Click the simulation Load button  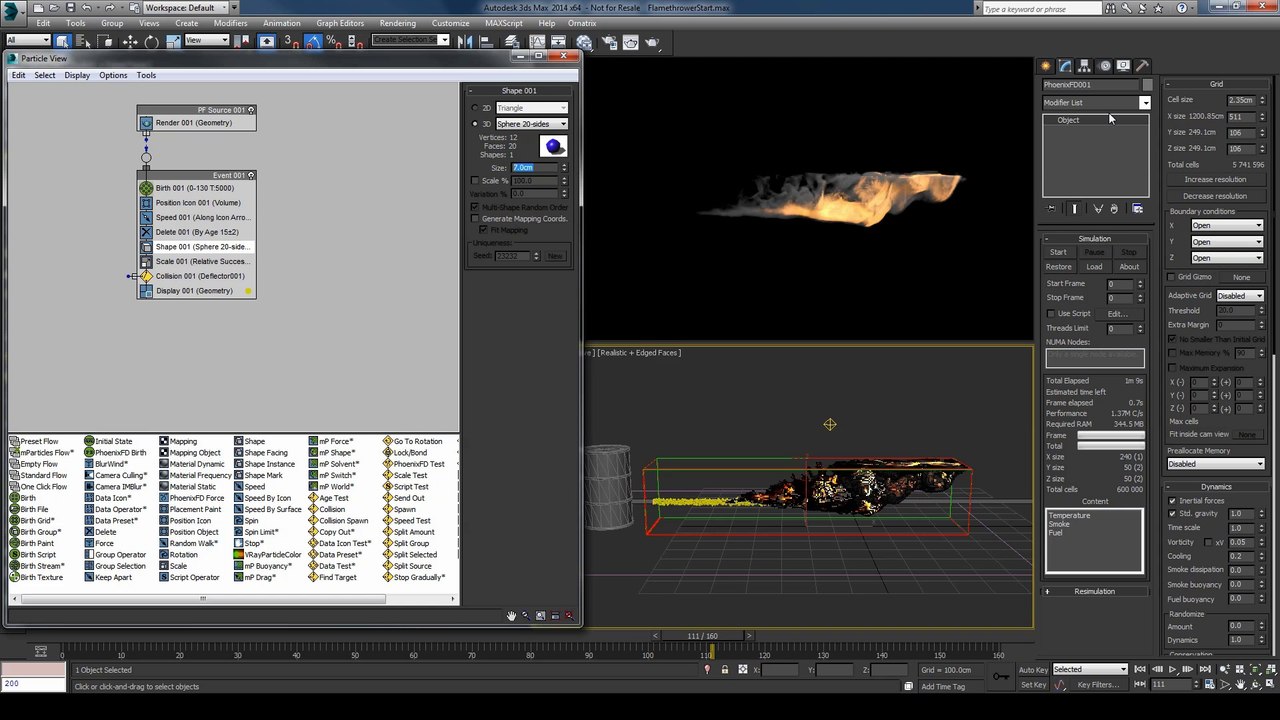tap(1094, 267)
